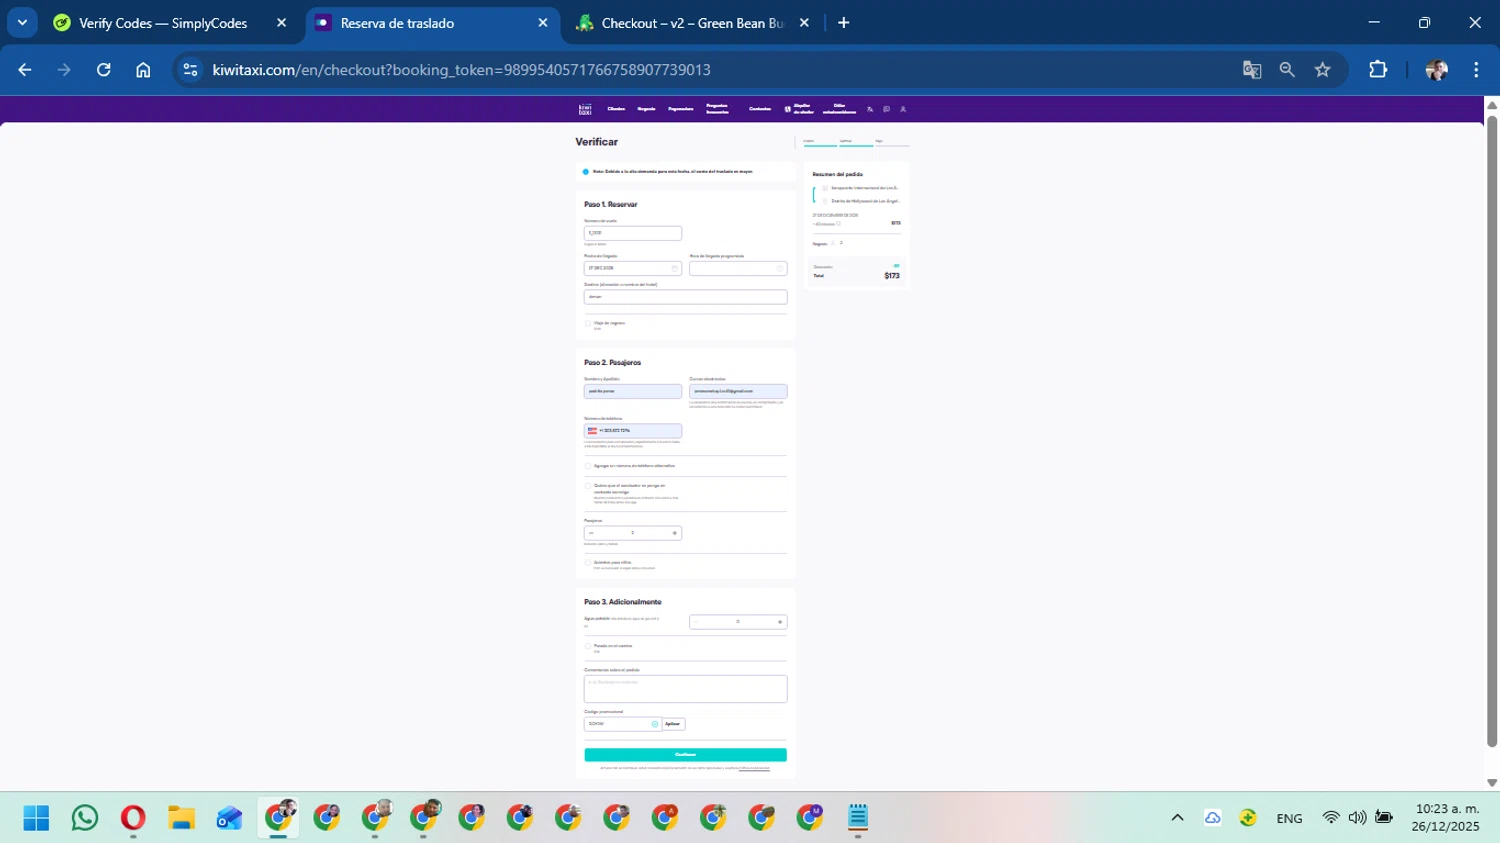Screen dimensions: 1500x843
Task: Open File Explorer from taskbar
Action: point(181,818)
